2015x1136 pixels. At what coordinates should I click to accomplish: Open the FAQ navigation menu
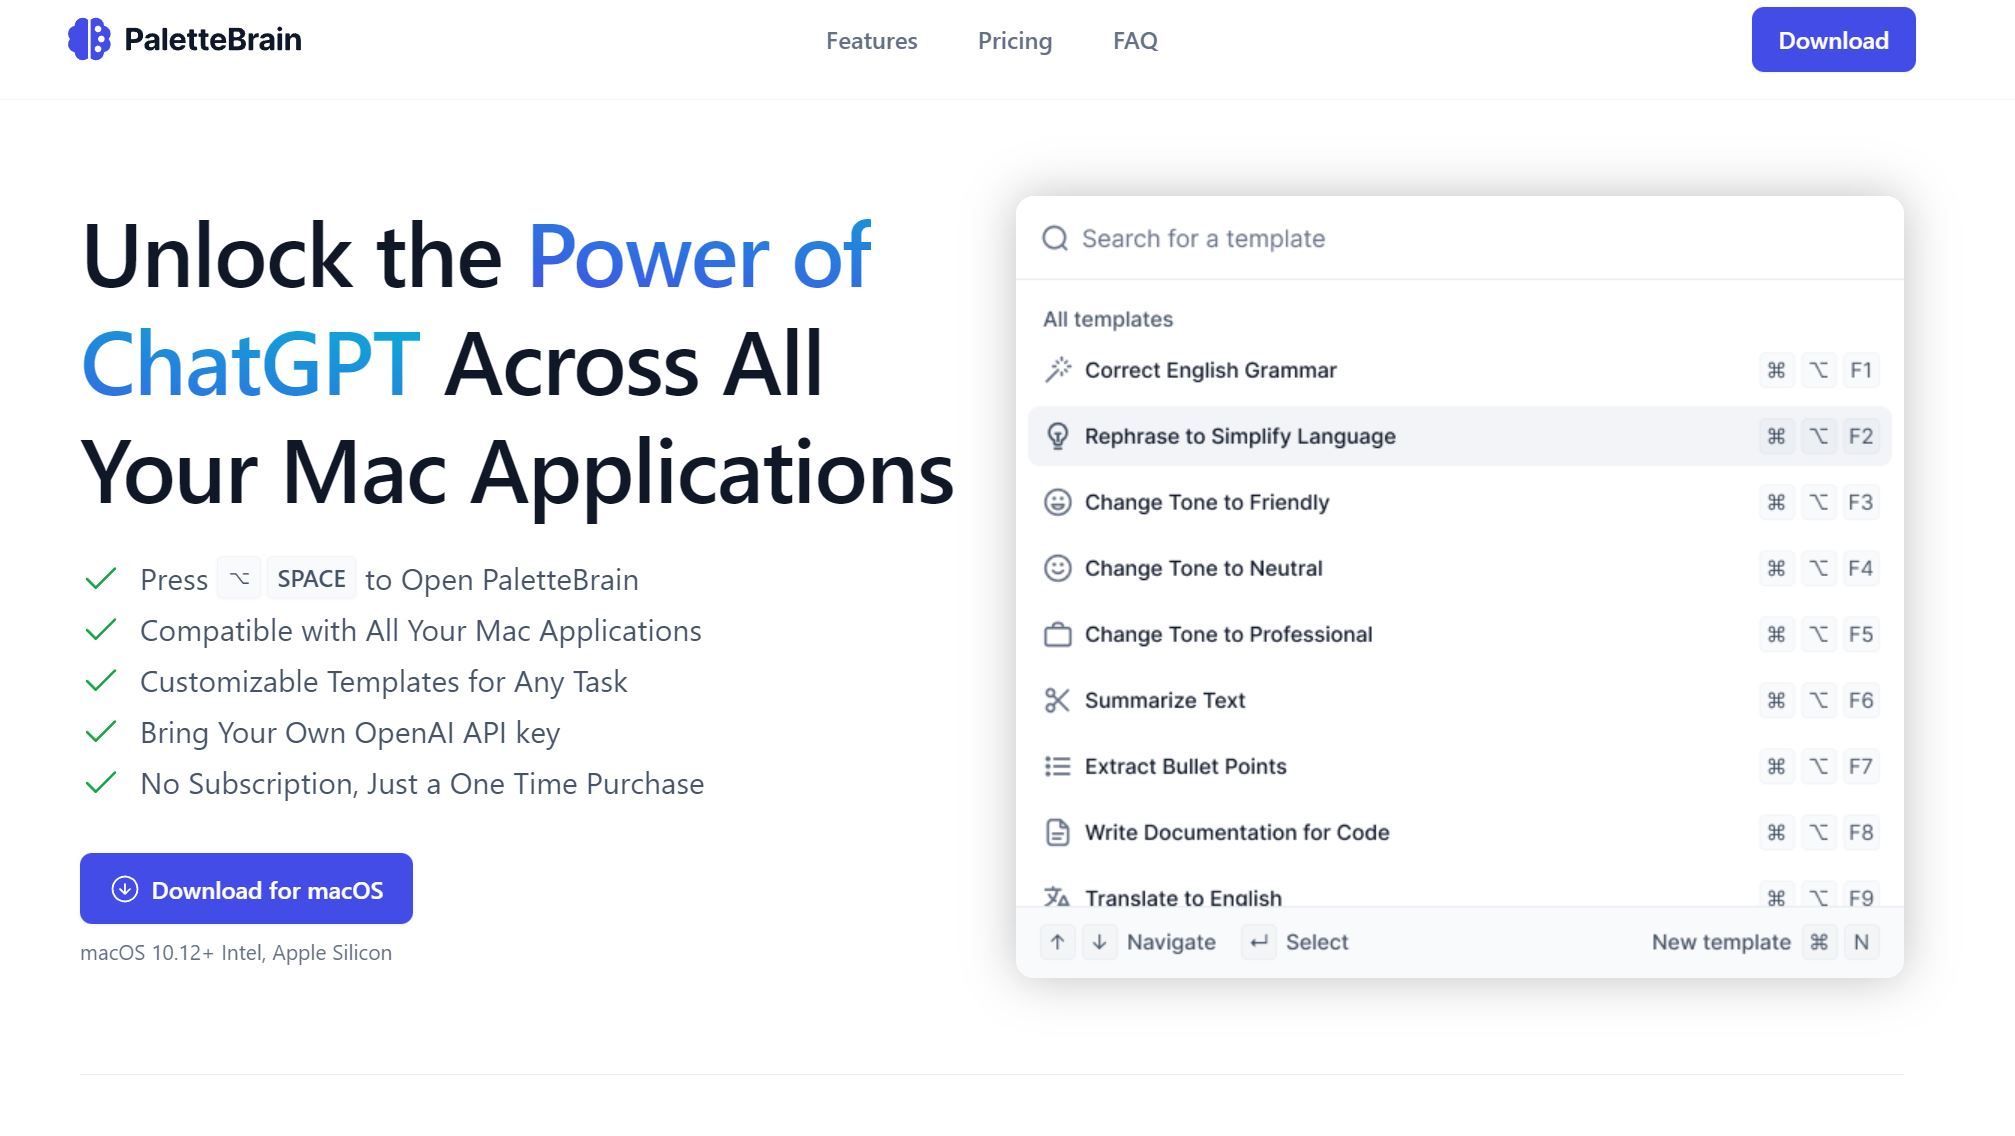(x=1136, y=40)
